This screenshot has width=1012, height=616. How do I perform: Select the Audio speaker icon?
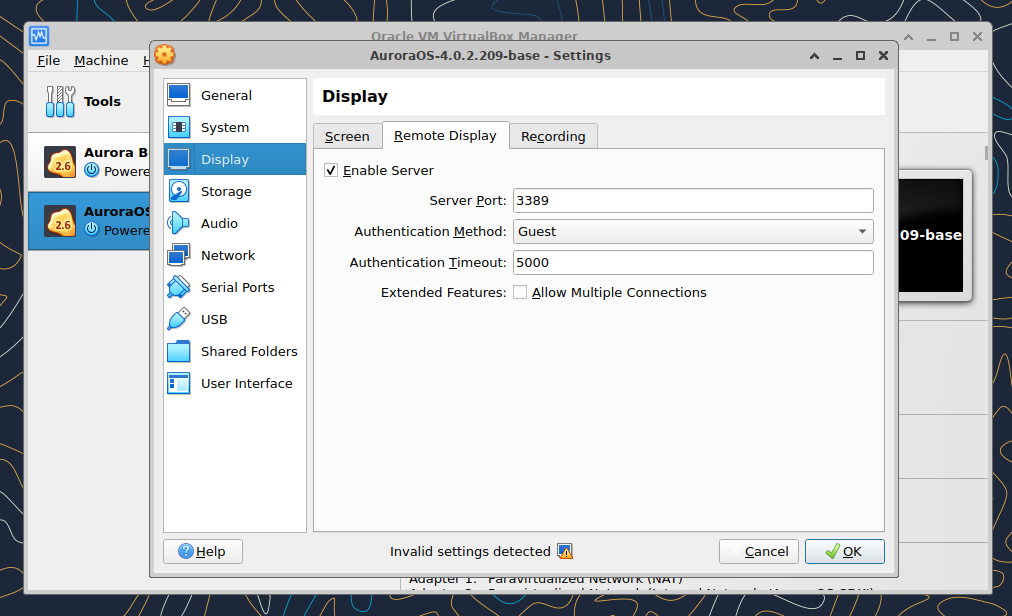tap(179, 223)
